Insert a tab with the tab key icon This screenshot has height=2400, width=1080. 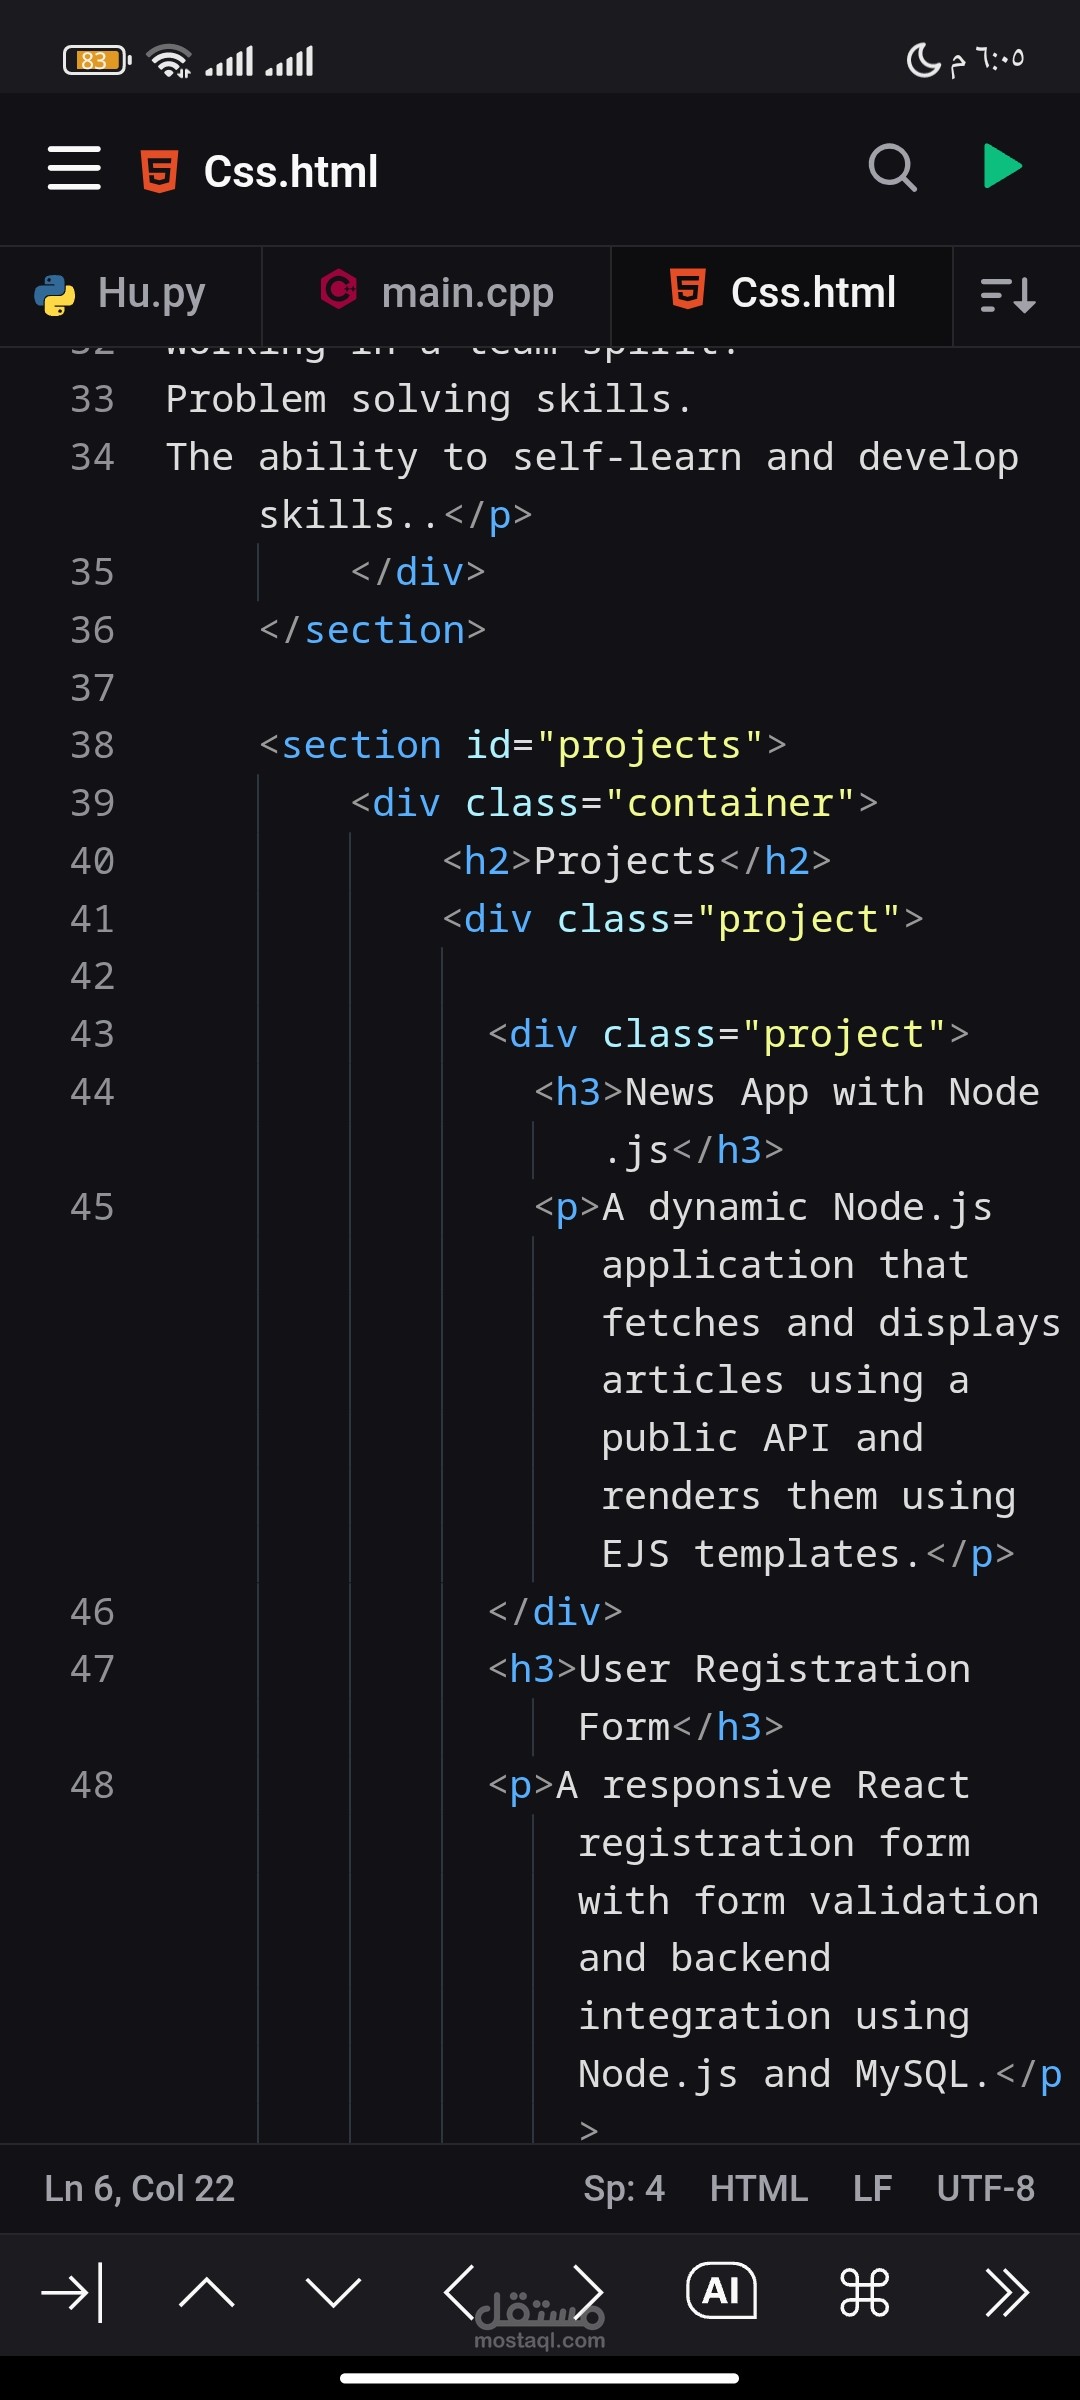[x=72, y=2292]
